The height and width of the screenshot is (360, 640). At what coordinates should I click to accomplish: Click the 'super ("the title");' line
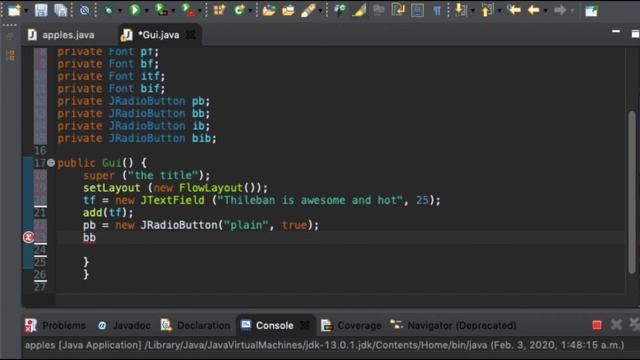(x=146, y=176)
